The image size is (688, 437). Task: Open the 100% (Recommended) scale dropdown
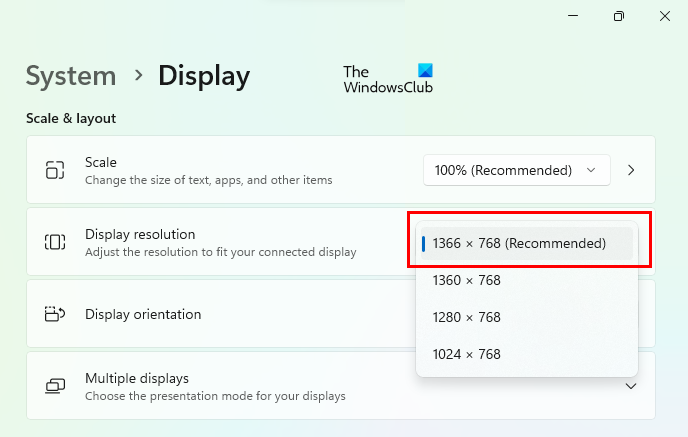[x=516, y=170]
